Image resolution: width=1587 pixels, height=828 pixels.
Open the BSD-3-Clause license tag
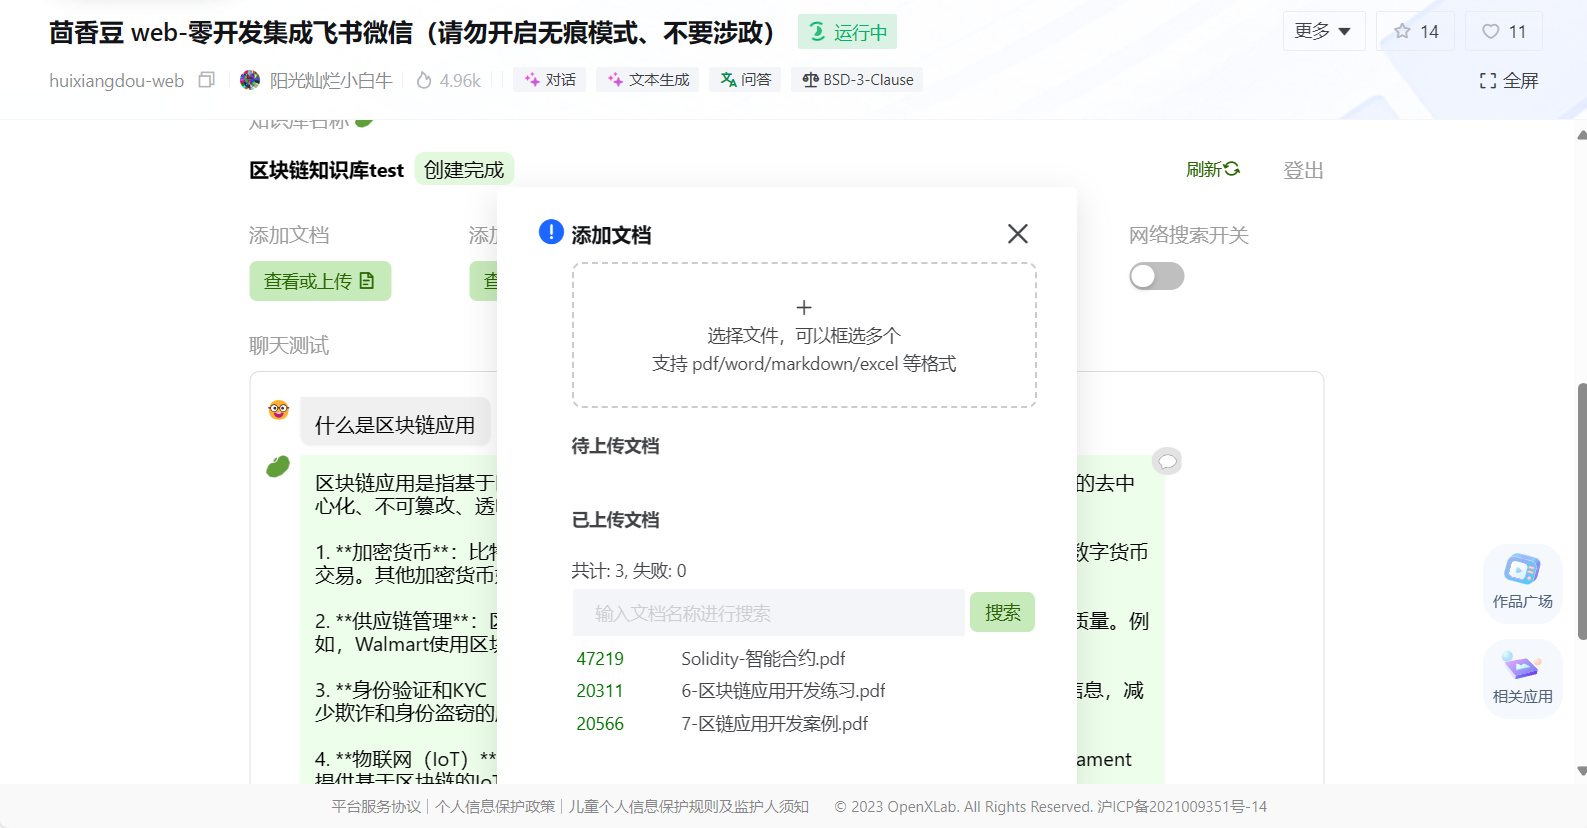click(x=857, y=80)
